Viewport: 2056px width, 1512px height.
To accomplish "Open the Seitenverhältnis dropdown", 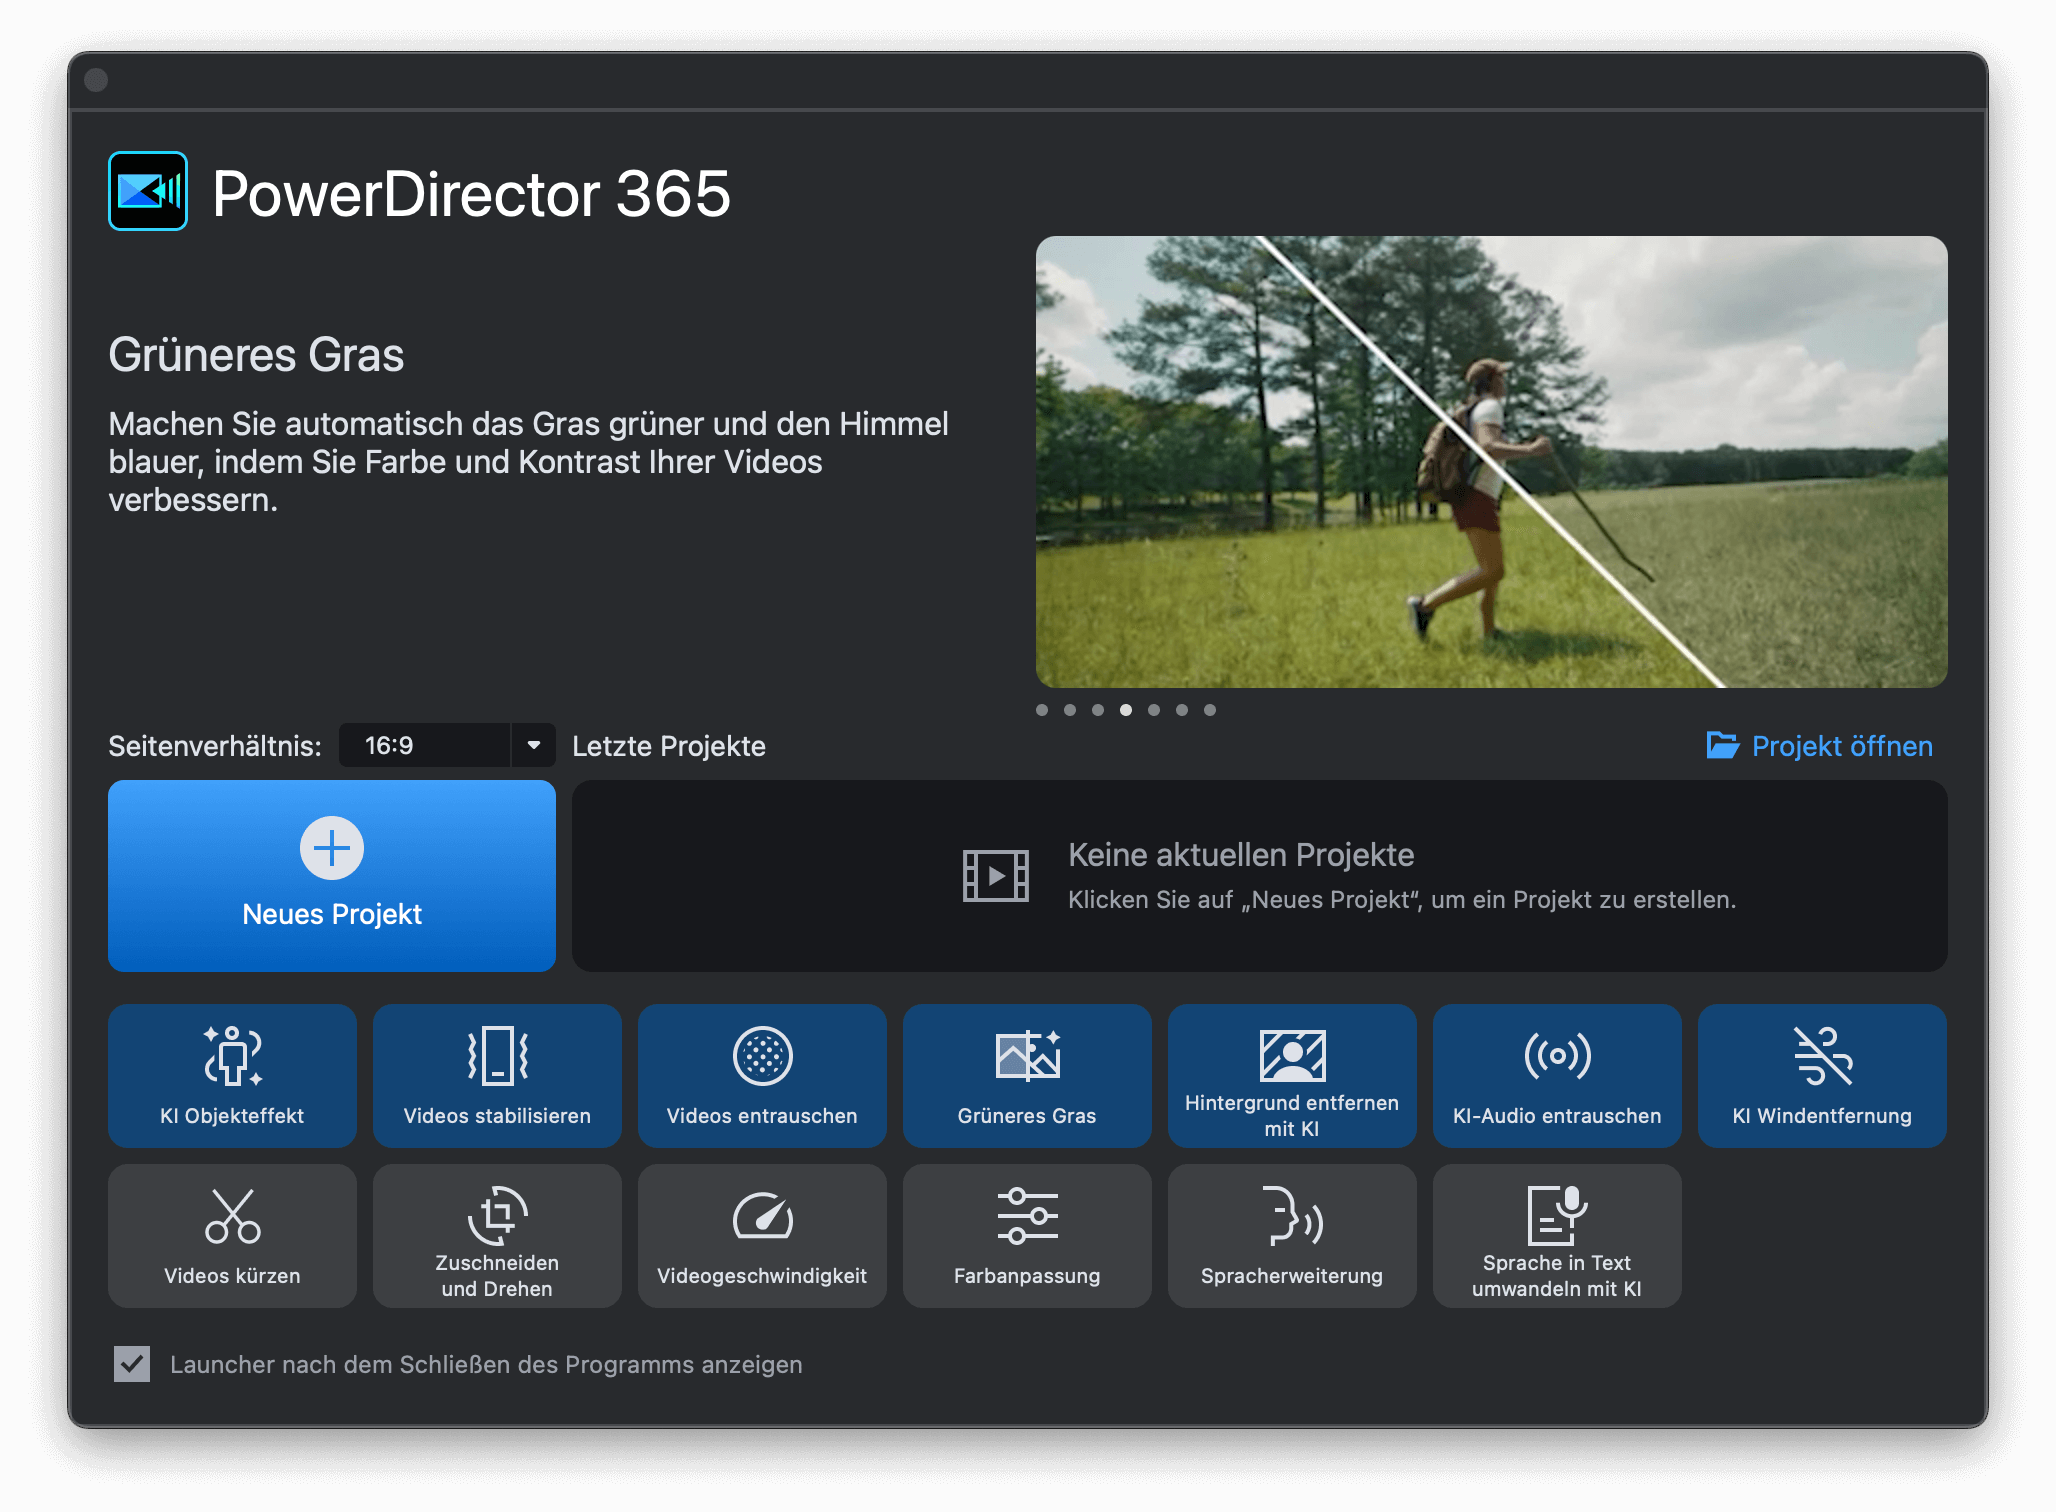I will (533, 745).
